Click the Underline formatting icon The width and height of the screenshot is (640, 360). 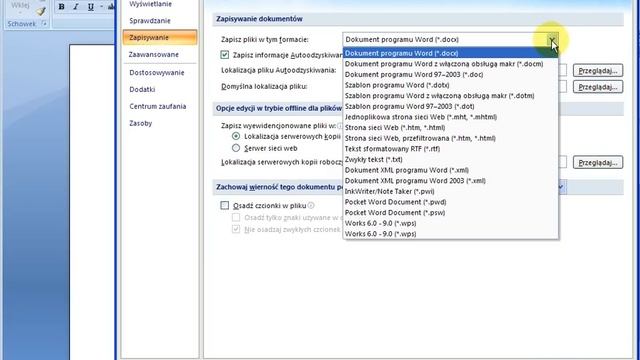point(91,7)
